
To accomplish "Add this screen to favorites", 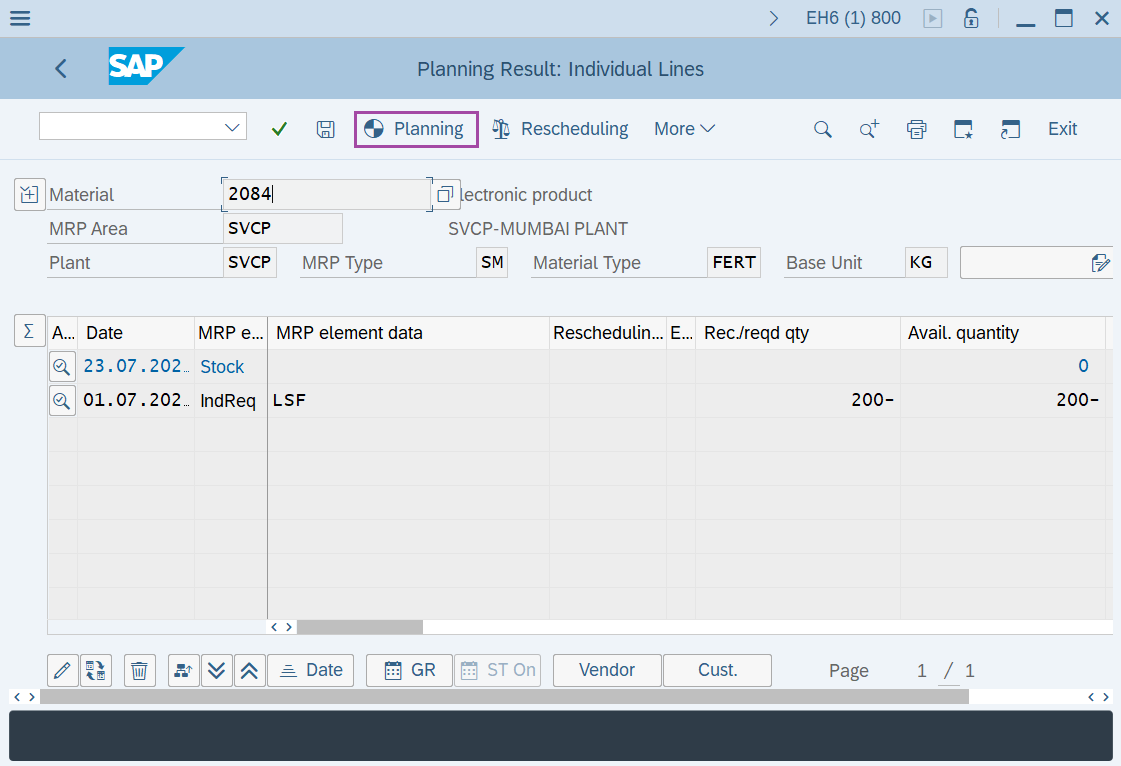I will click(x=962, y=129).
